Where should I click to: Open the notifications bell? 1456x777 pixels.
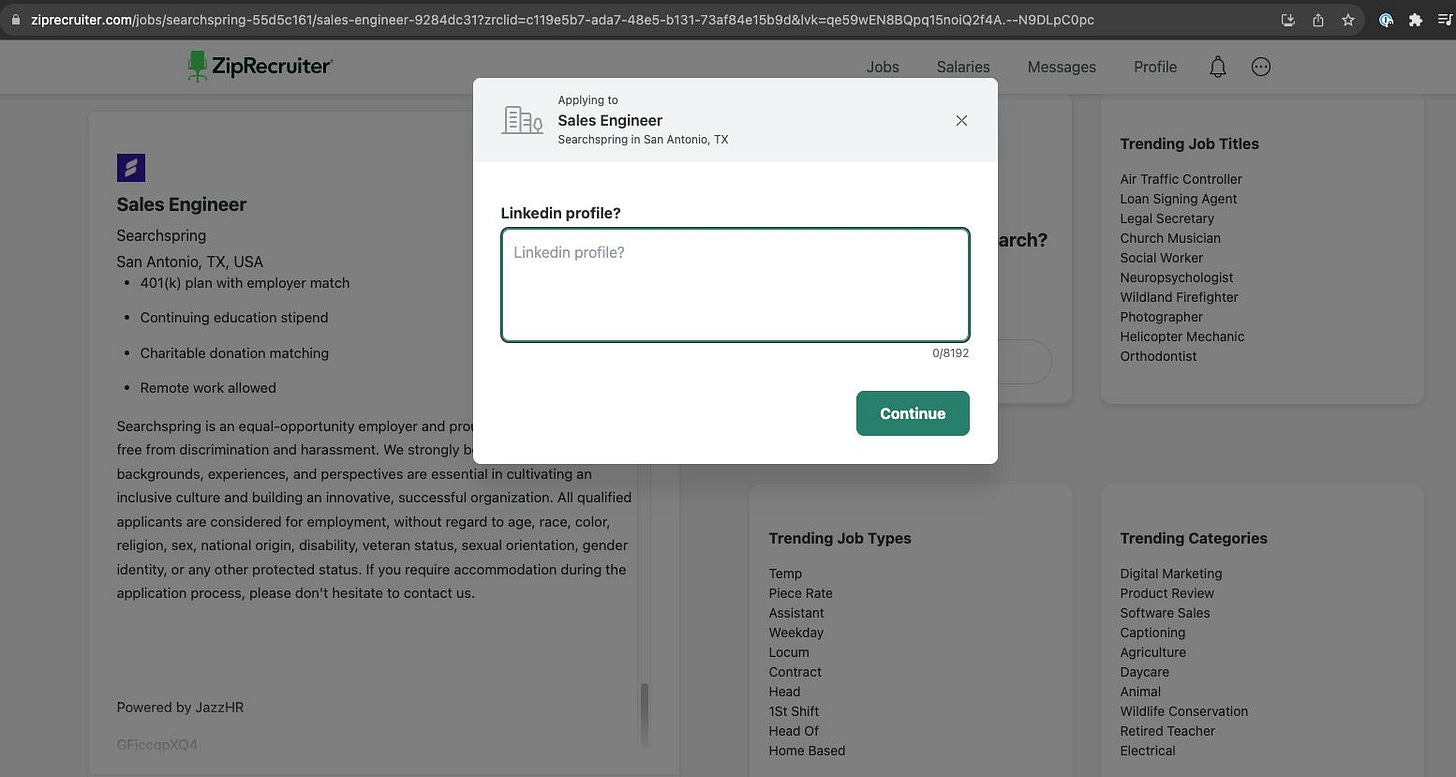point(1217,67)
